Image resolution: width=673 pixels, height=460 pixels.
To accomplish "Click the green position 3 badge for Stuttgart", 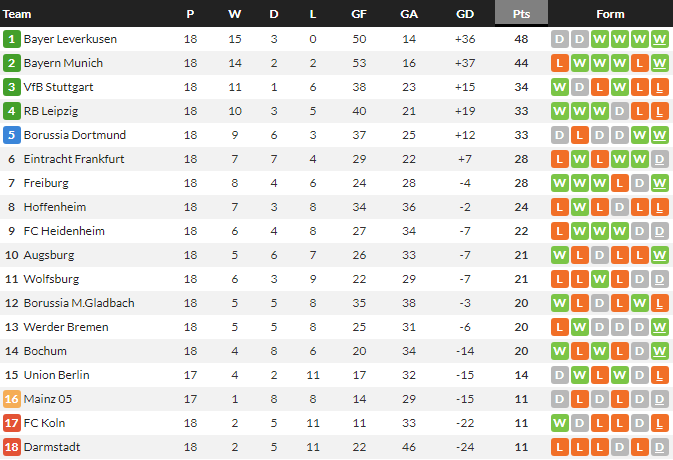I will click(12, 87).
